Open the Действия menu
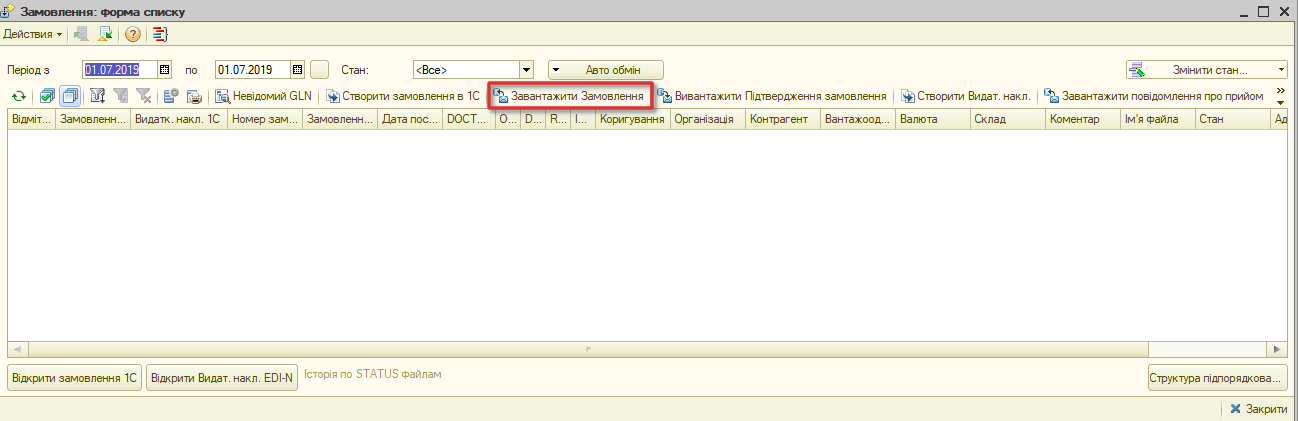Image resolution: width=1298 pixels, height=421 pixels. [33, 34]
